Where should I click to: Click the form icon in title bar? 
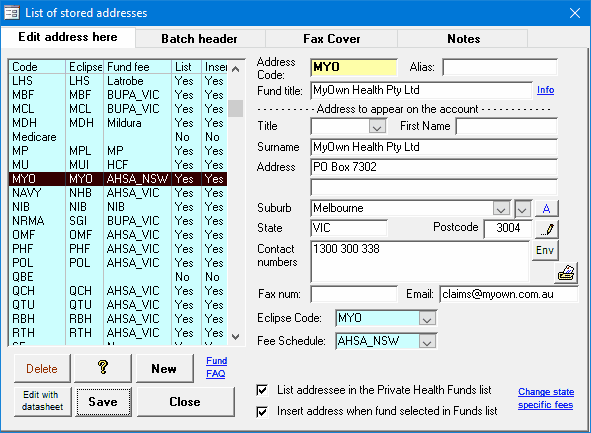11,13
